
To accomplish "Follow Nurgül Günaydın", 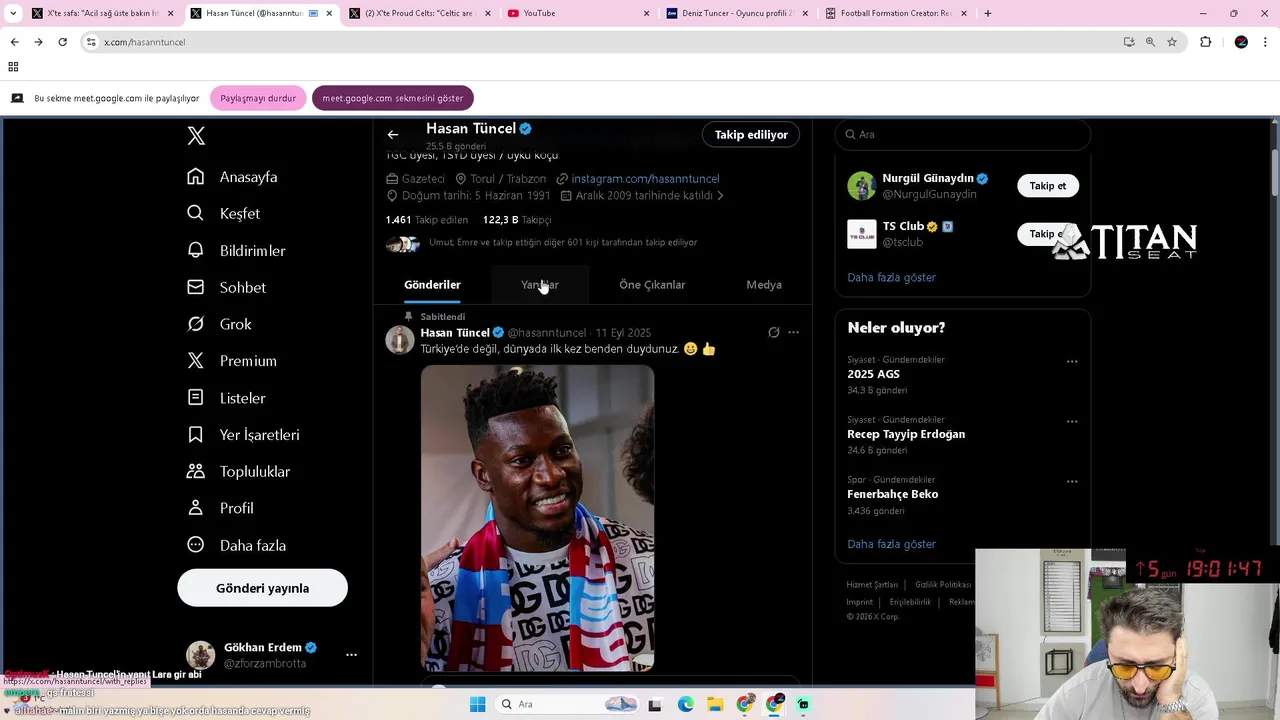I will tap(1047, 186).
